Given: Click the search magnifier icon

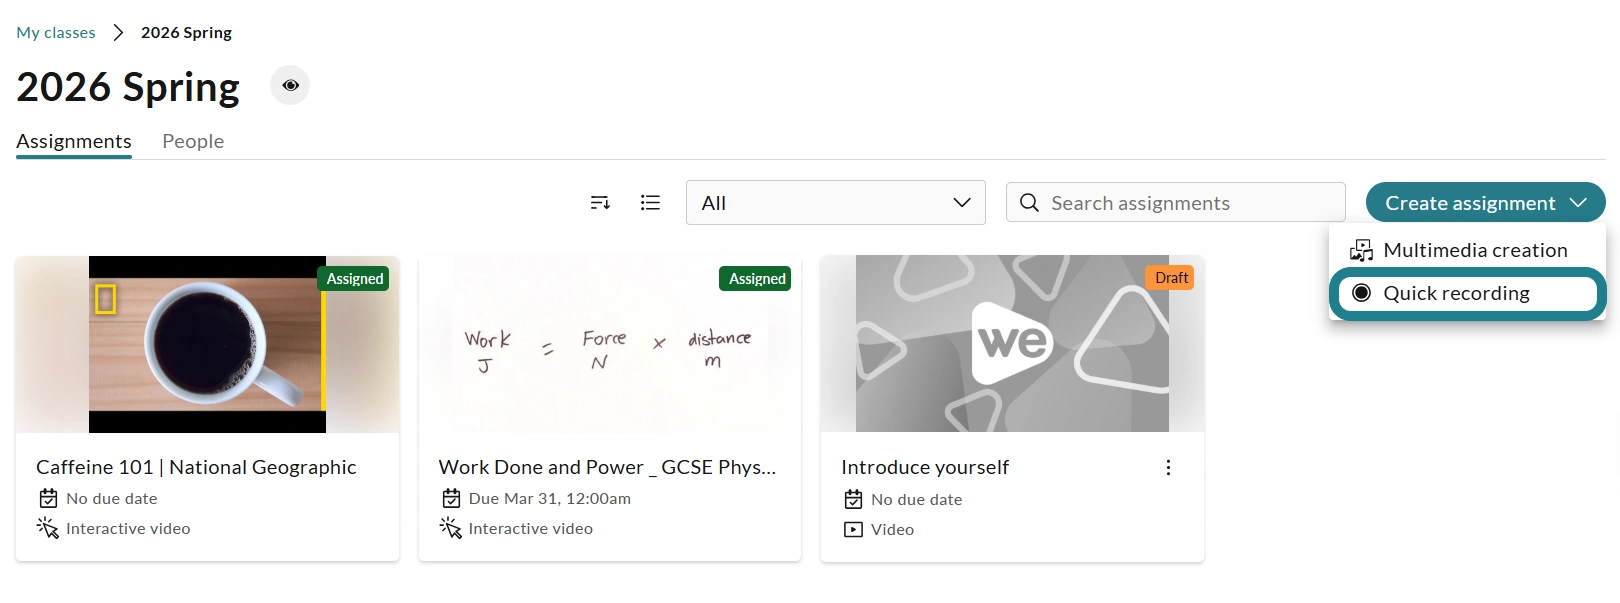Looking at the screenshot, I should 1029,203.
